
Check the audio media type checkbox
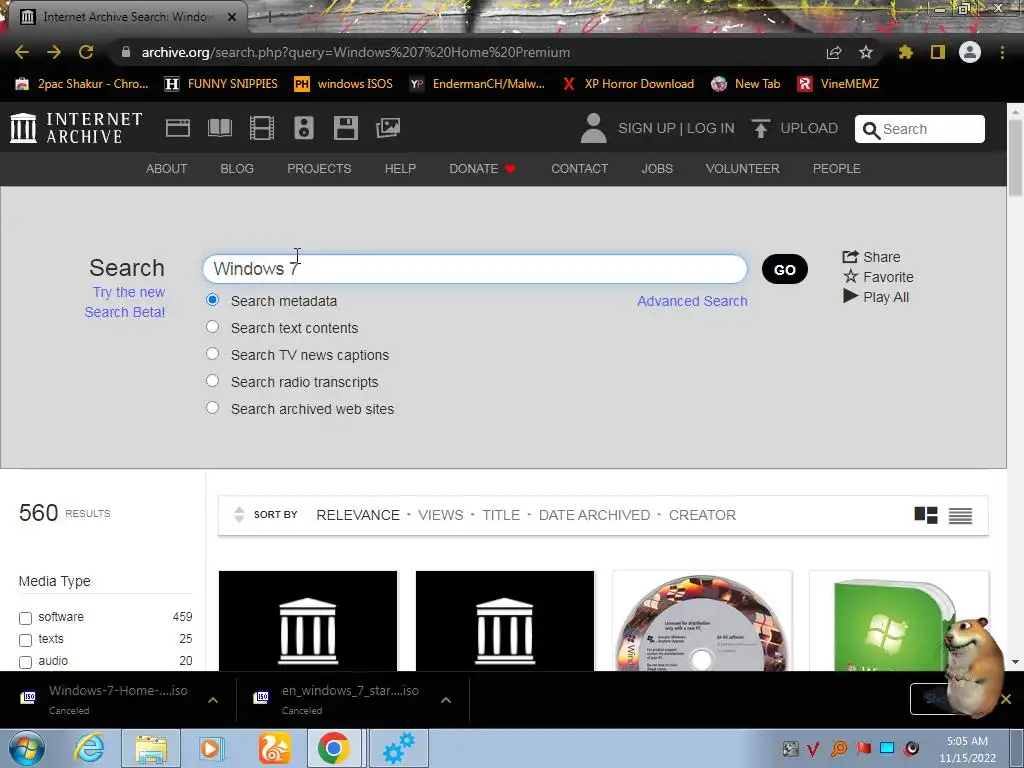[x=25, y=662]
